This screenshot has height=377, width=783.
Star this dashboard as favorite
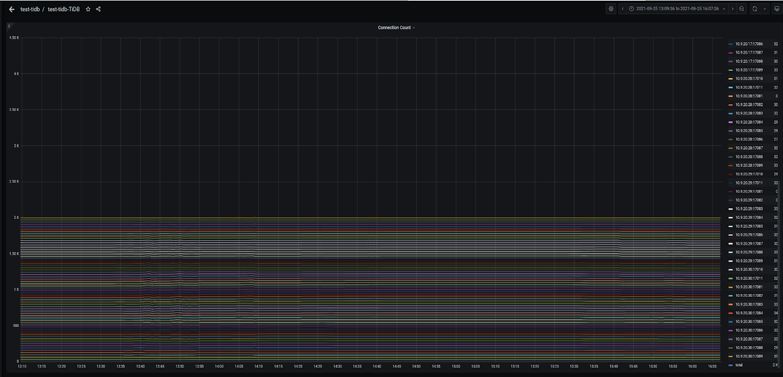click(x=88, y=9)
